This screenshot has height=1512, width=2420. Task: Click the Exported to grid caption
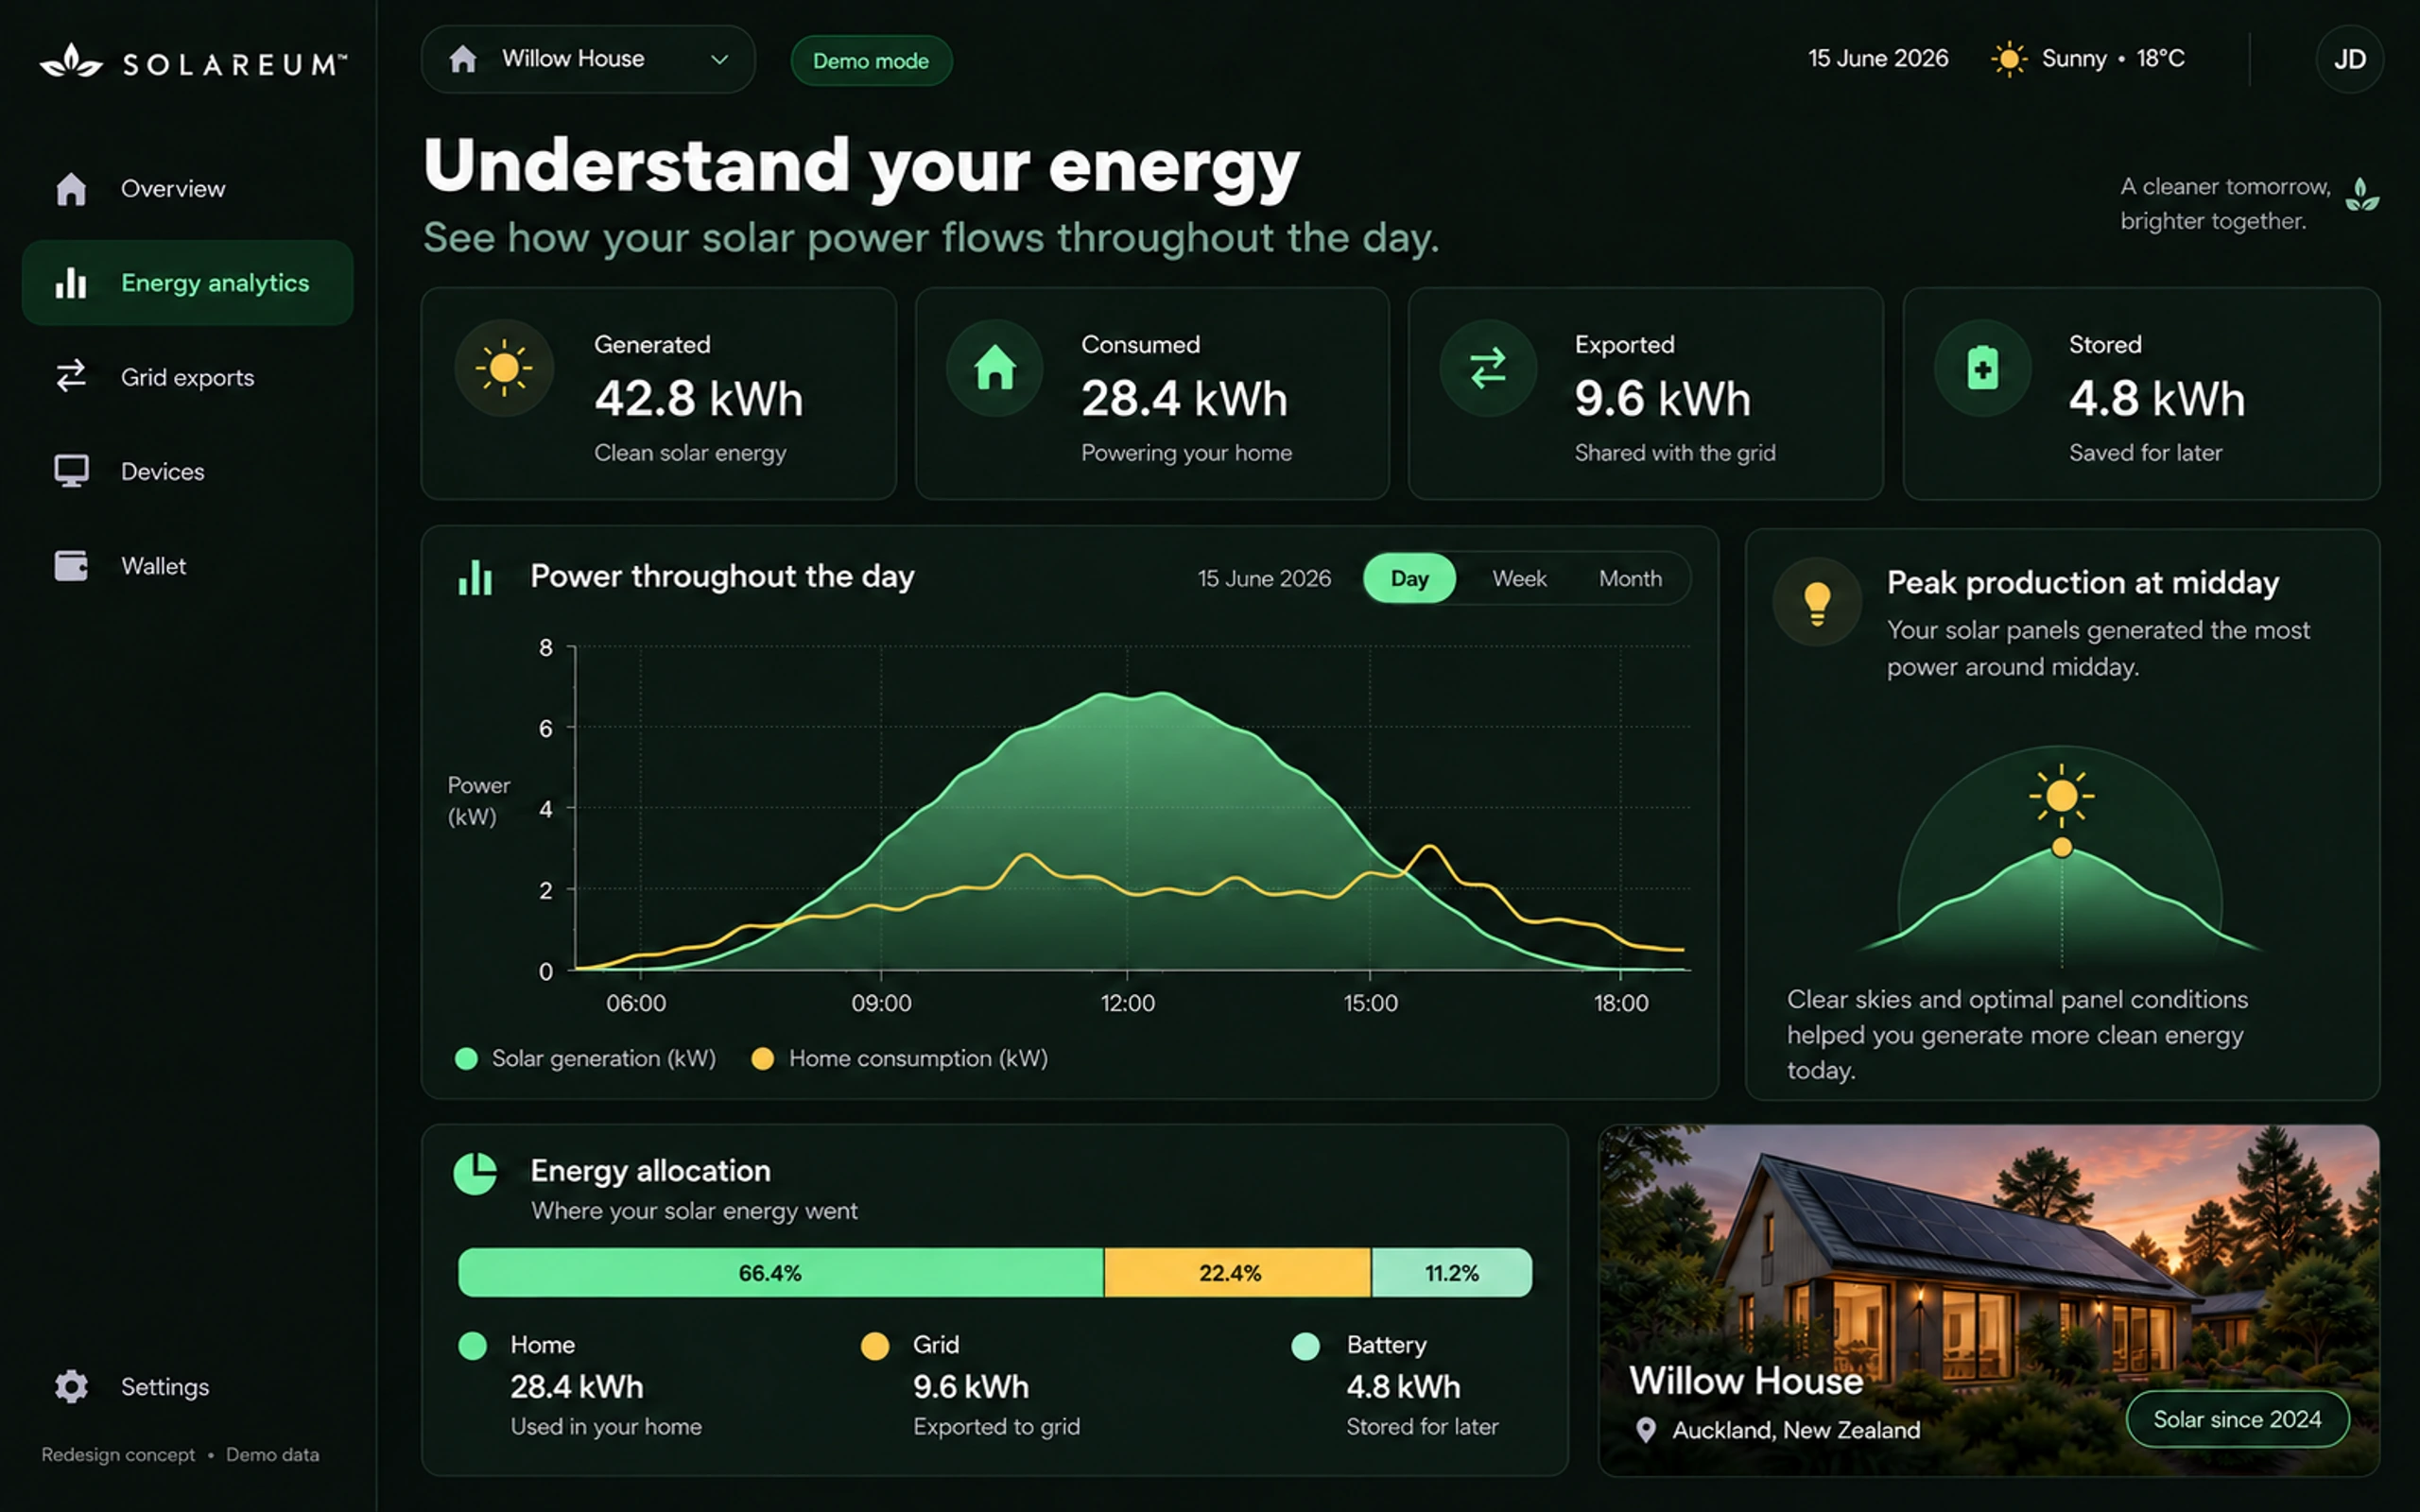[x=996, y=1427]
